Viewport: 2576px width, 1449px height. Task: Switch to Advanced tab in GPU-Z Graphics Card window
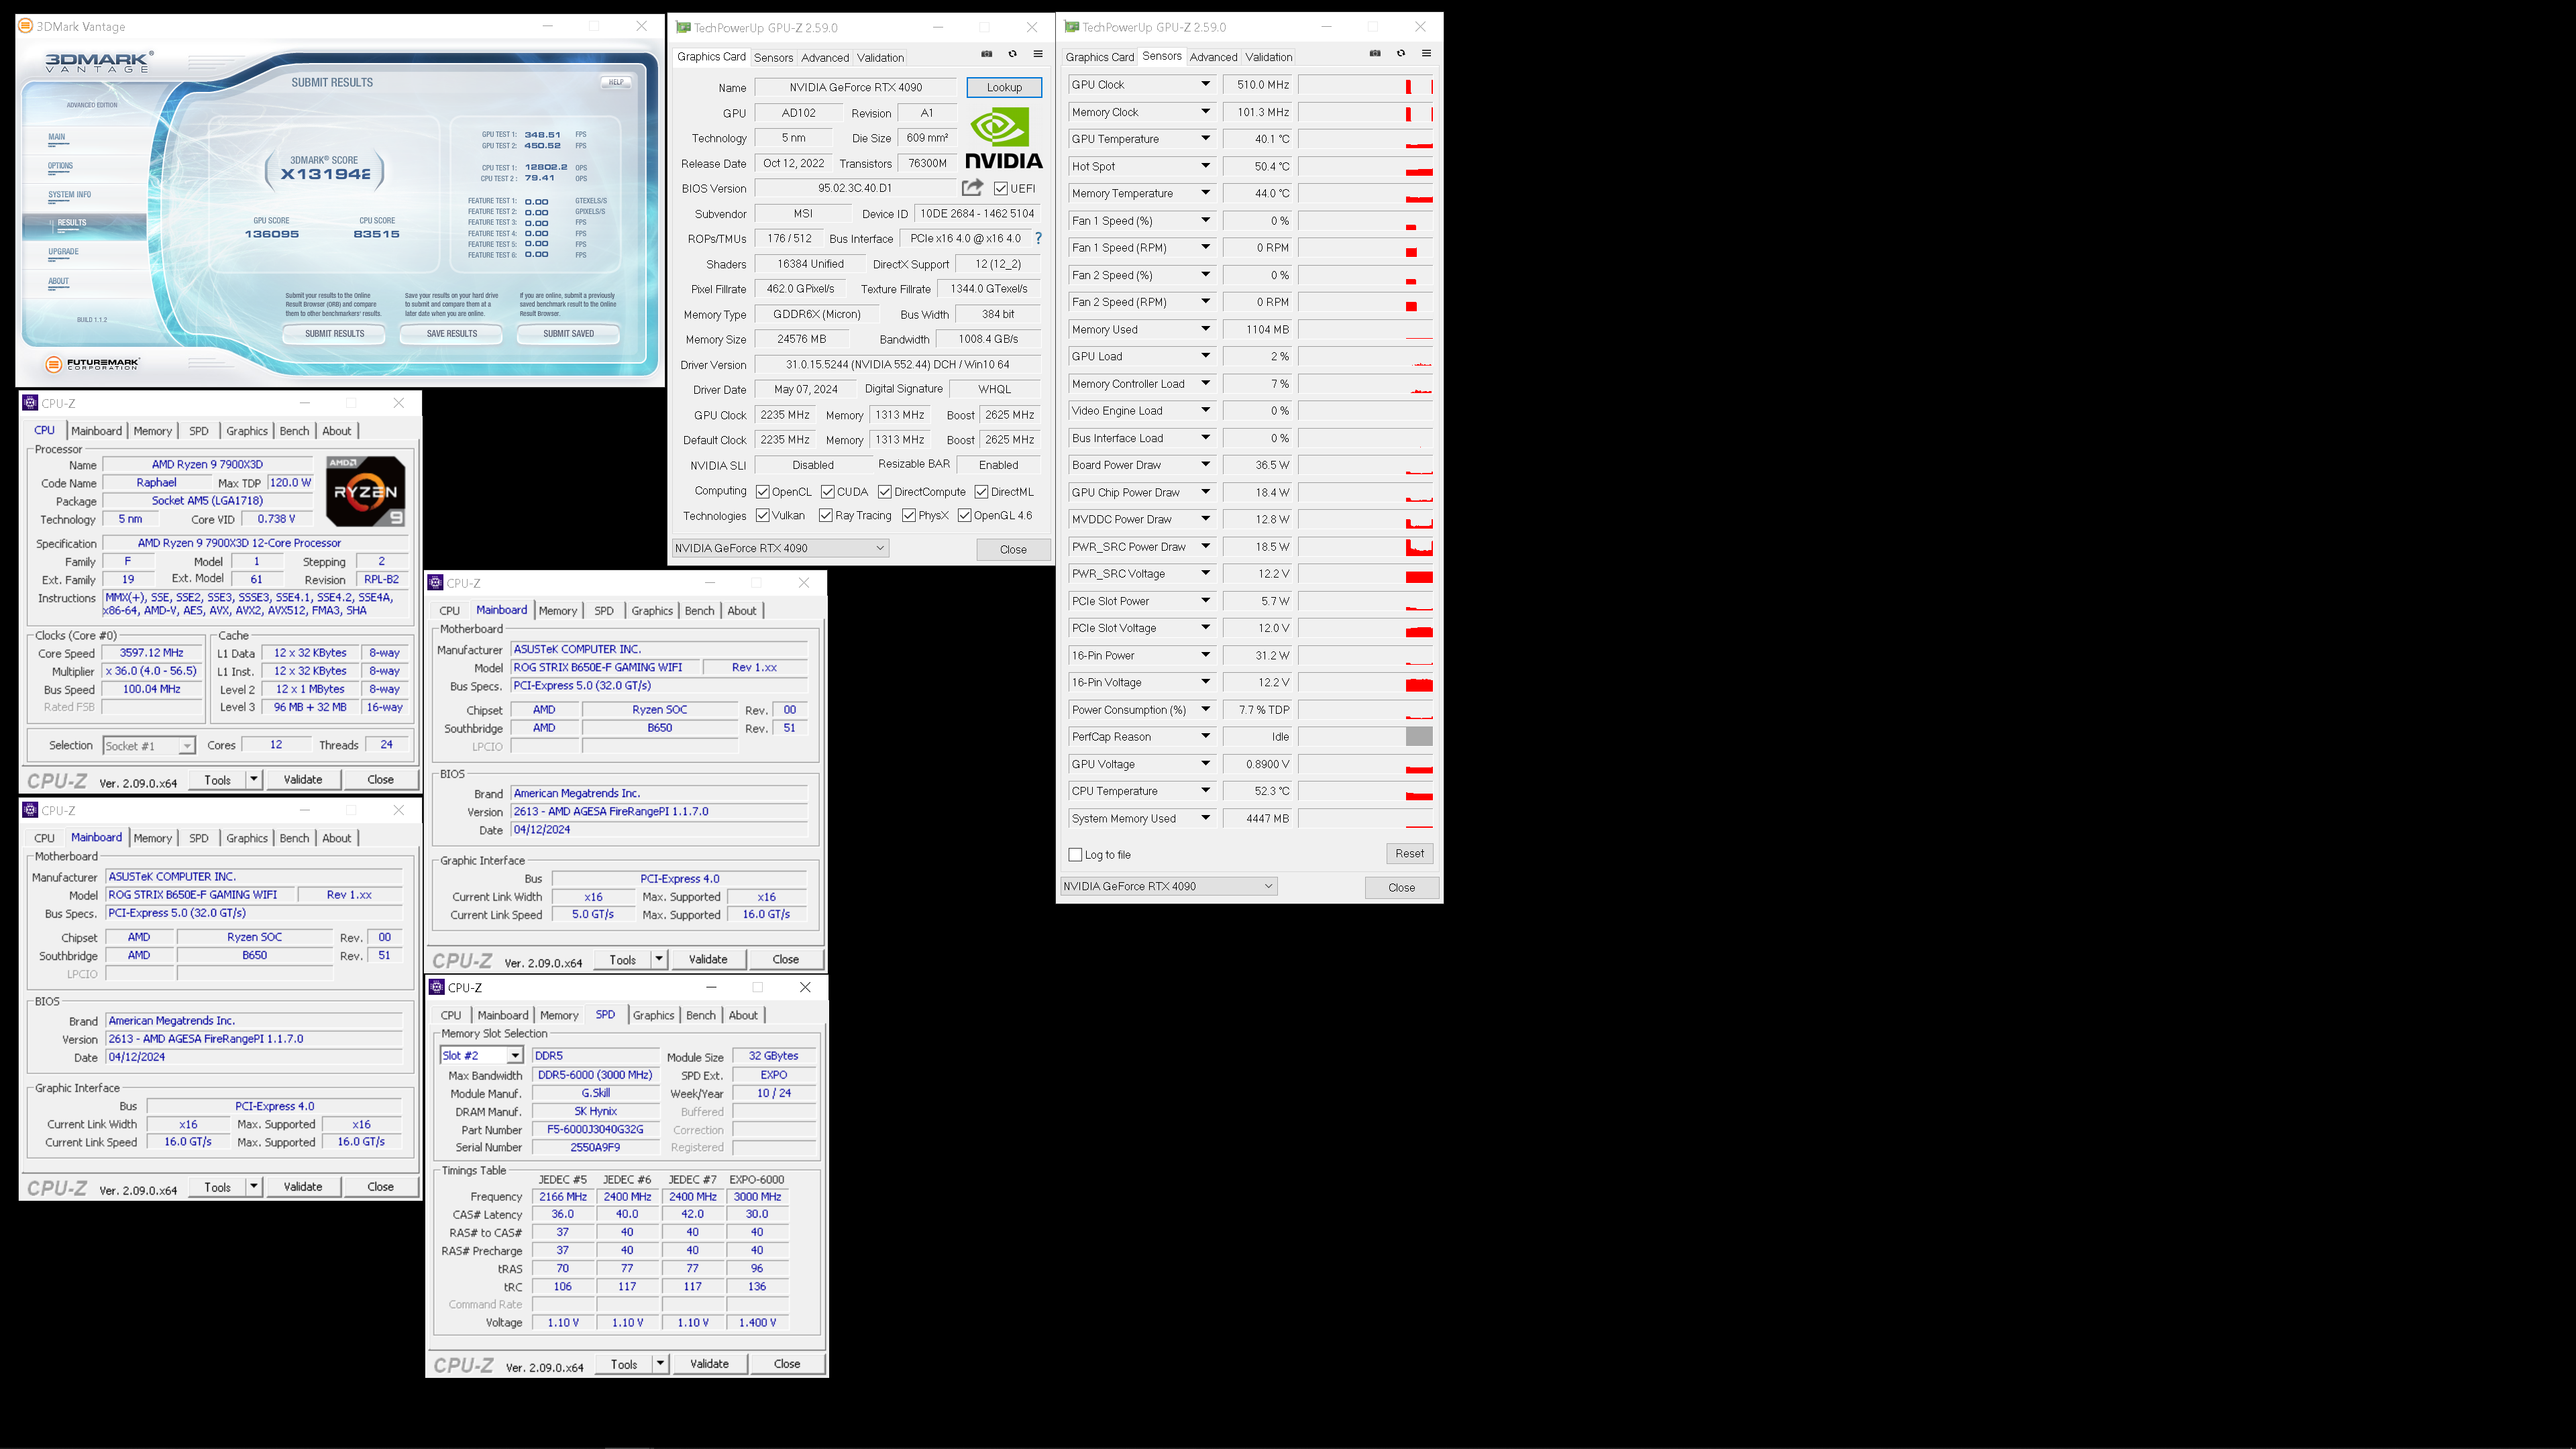point(825,58)
